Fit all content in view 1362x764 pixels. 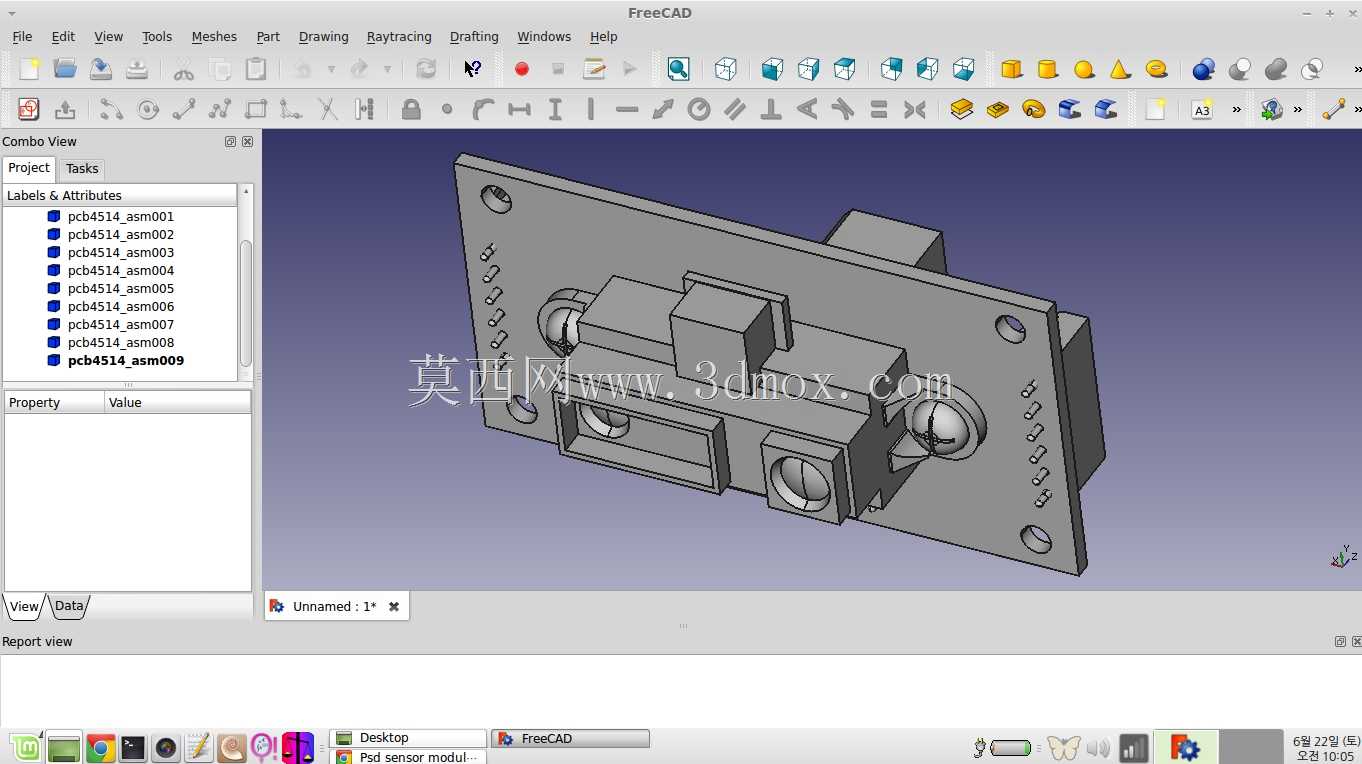click(x=678, y=69)
